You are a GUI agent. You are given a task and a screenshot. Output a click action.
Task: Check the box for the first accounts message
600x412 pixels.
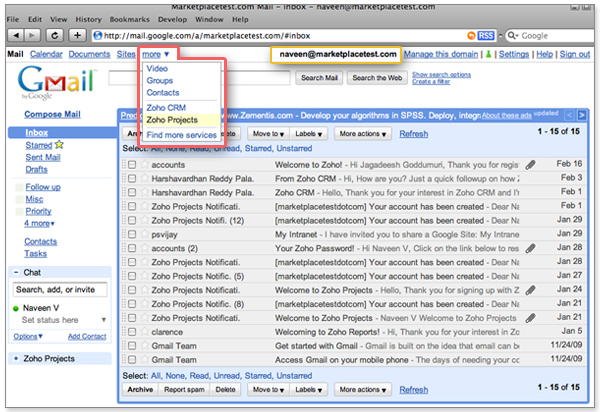[132, 165]
